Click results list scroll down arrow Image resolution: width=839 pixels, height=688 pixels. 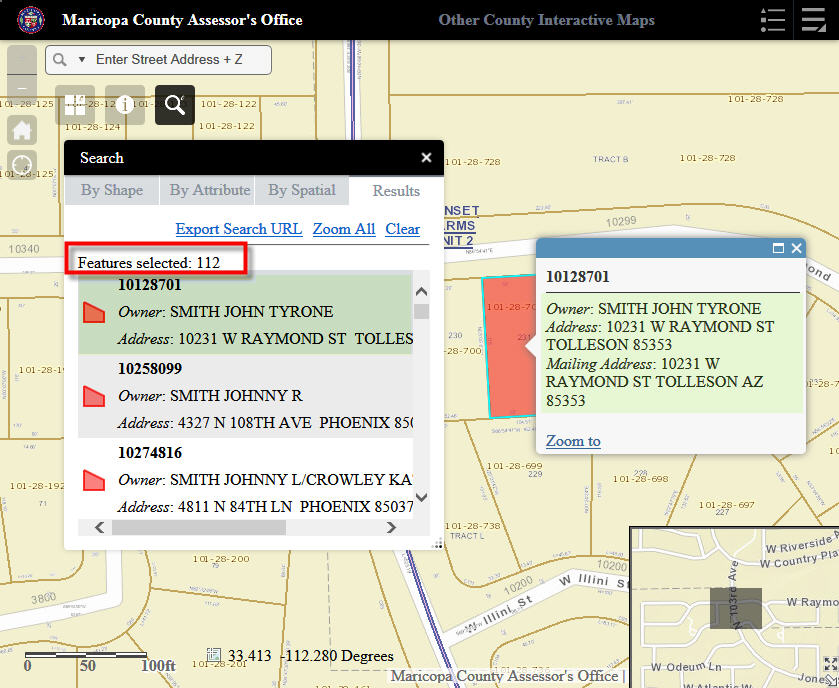click(x=422, y=497)
